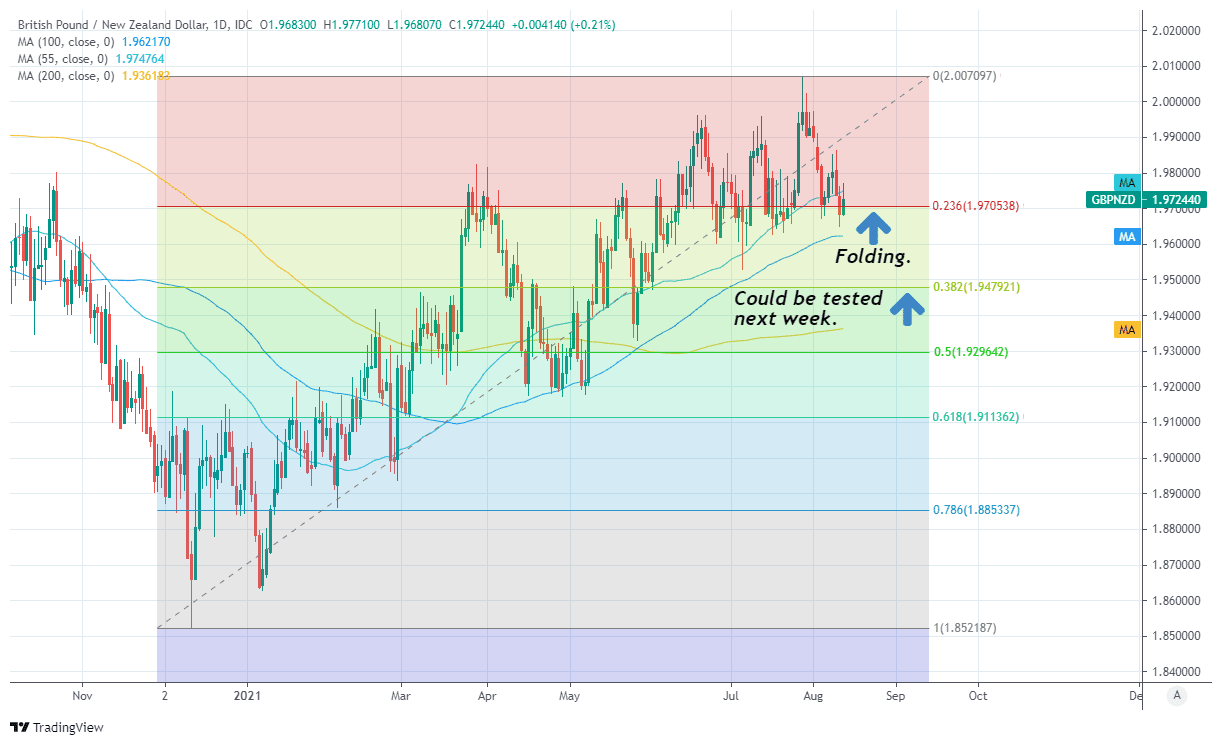The width and height of the screenshot is (1212, 752).
Task: Select the 0.5 Fibonacci level label
Action: click(x=968, y=352)
